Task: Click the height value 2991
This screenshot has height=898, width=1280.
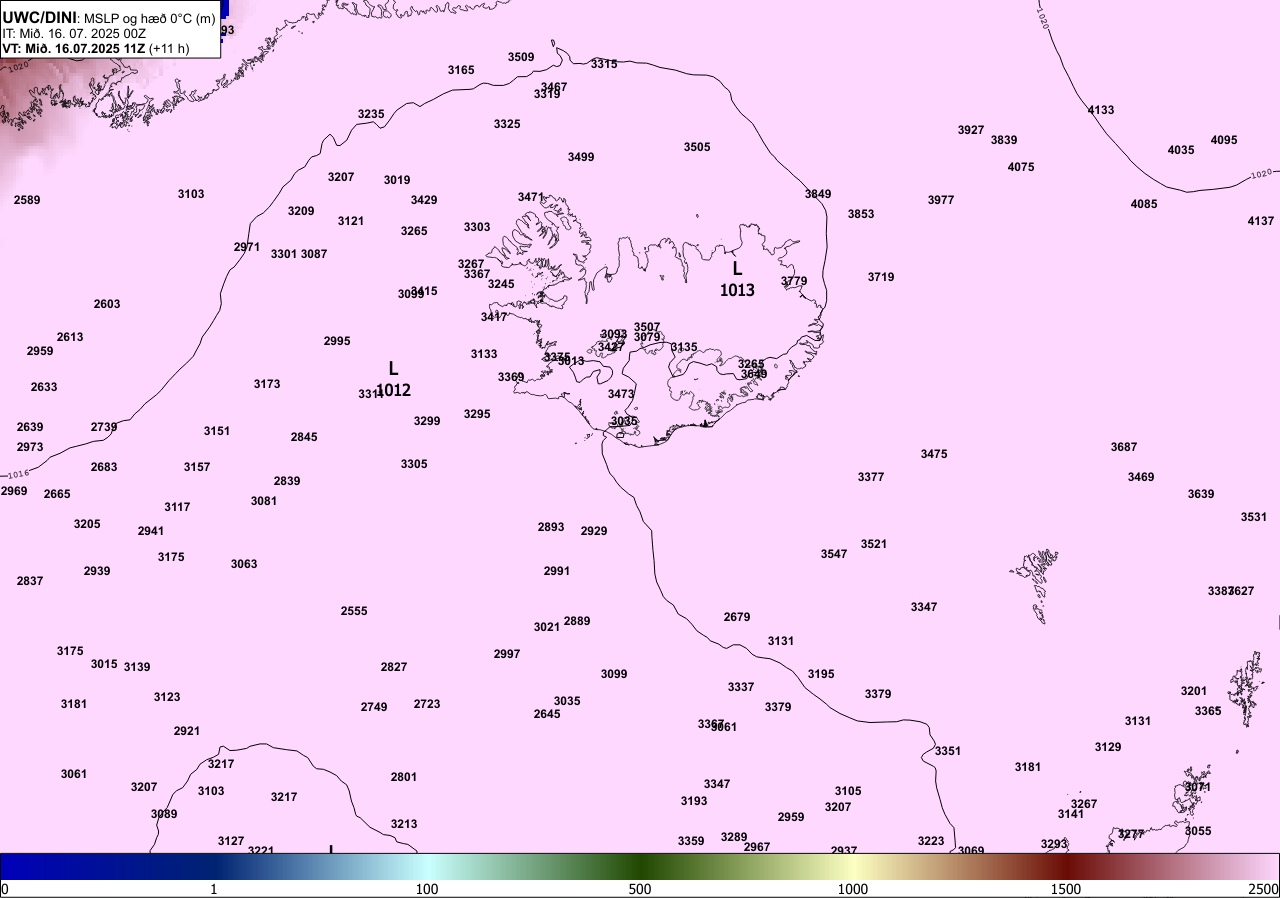Action: point(557,571)
